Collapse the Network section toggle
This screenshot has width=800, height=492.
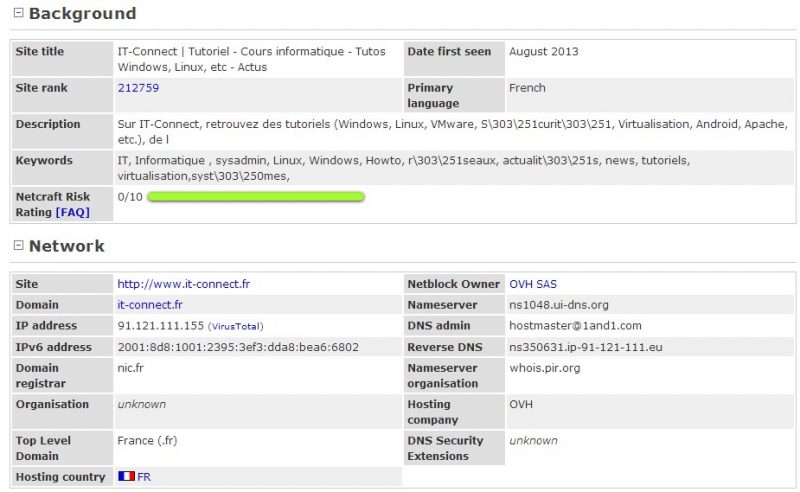coord(18,246)
